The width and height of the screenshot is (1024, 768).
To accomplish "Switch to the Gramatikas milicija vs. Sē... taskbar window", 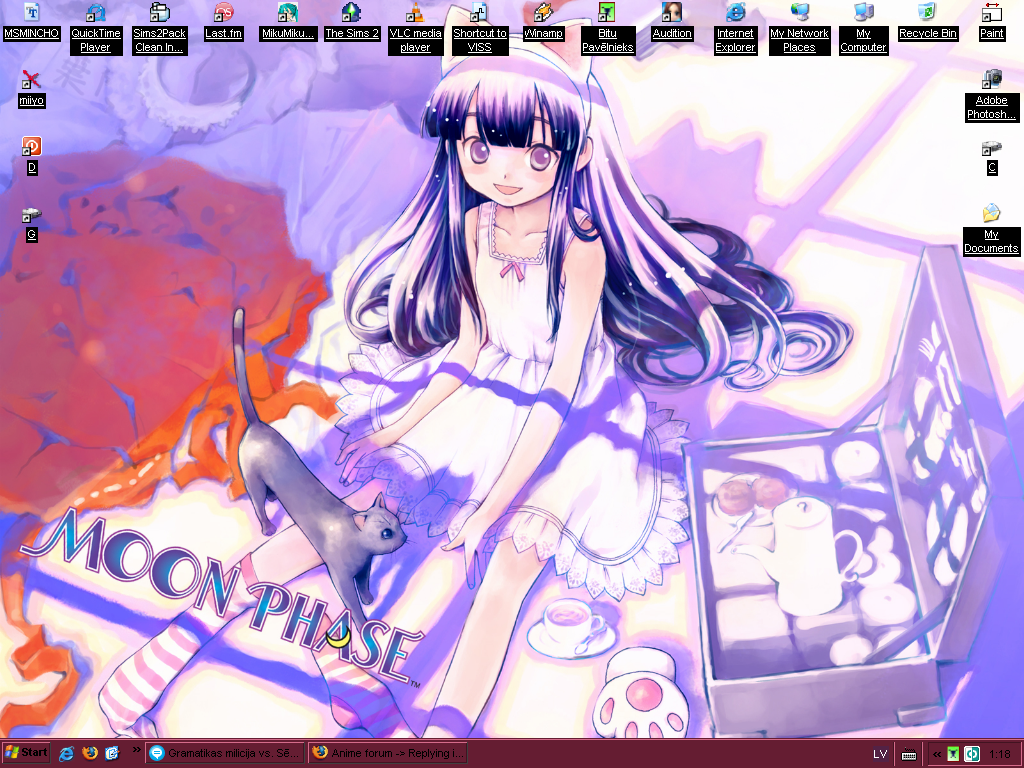I will (225, 753).
